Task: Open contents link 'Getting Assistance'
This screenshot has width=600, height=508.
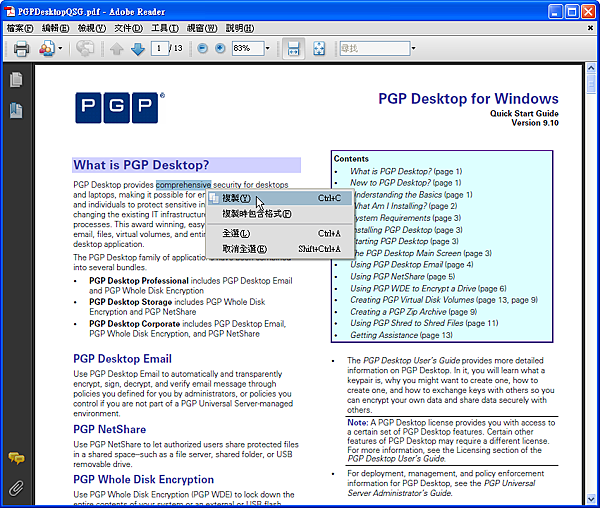Action: (x=384, y=335)
